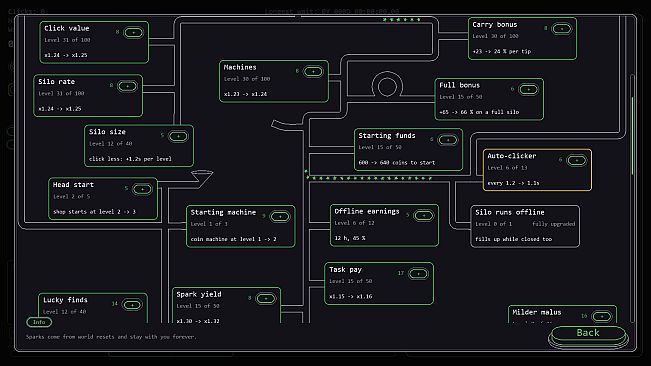Image resolution: width=651 pixels, height=366 pixels.
Task: Click the vertical scrollbar on right edge
Action: (x=632, y=136)
